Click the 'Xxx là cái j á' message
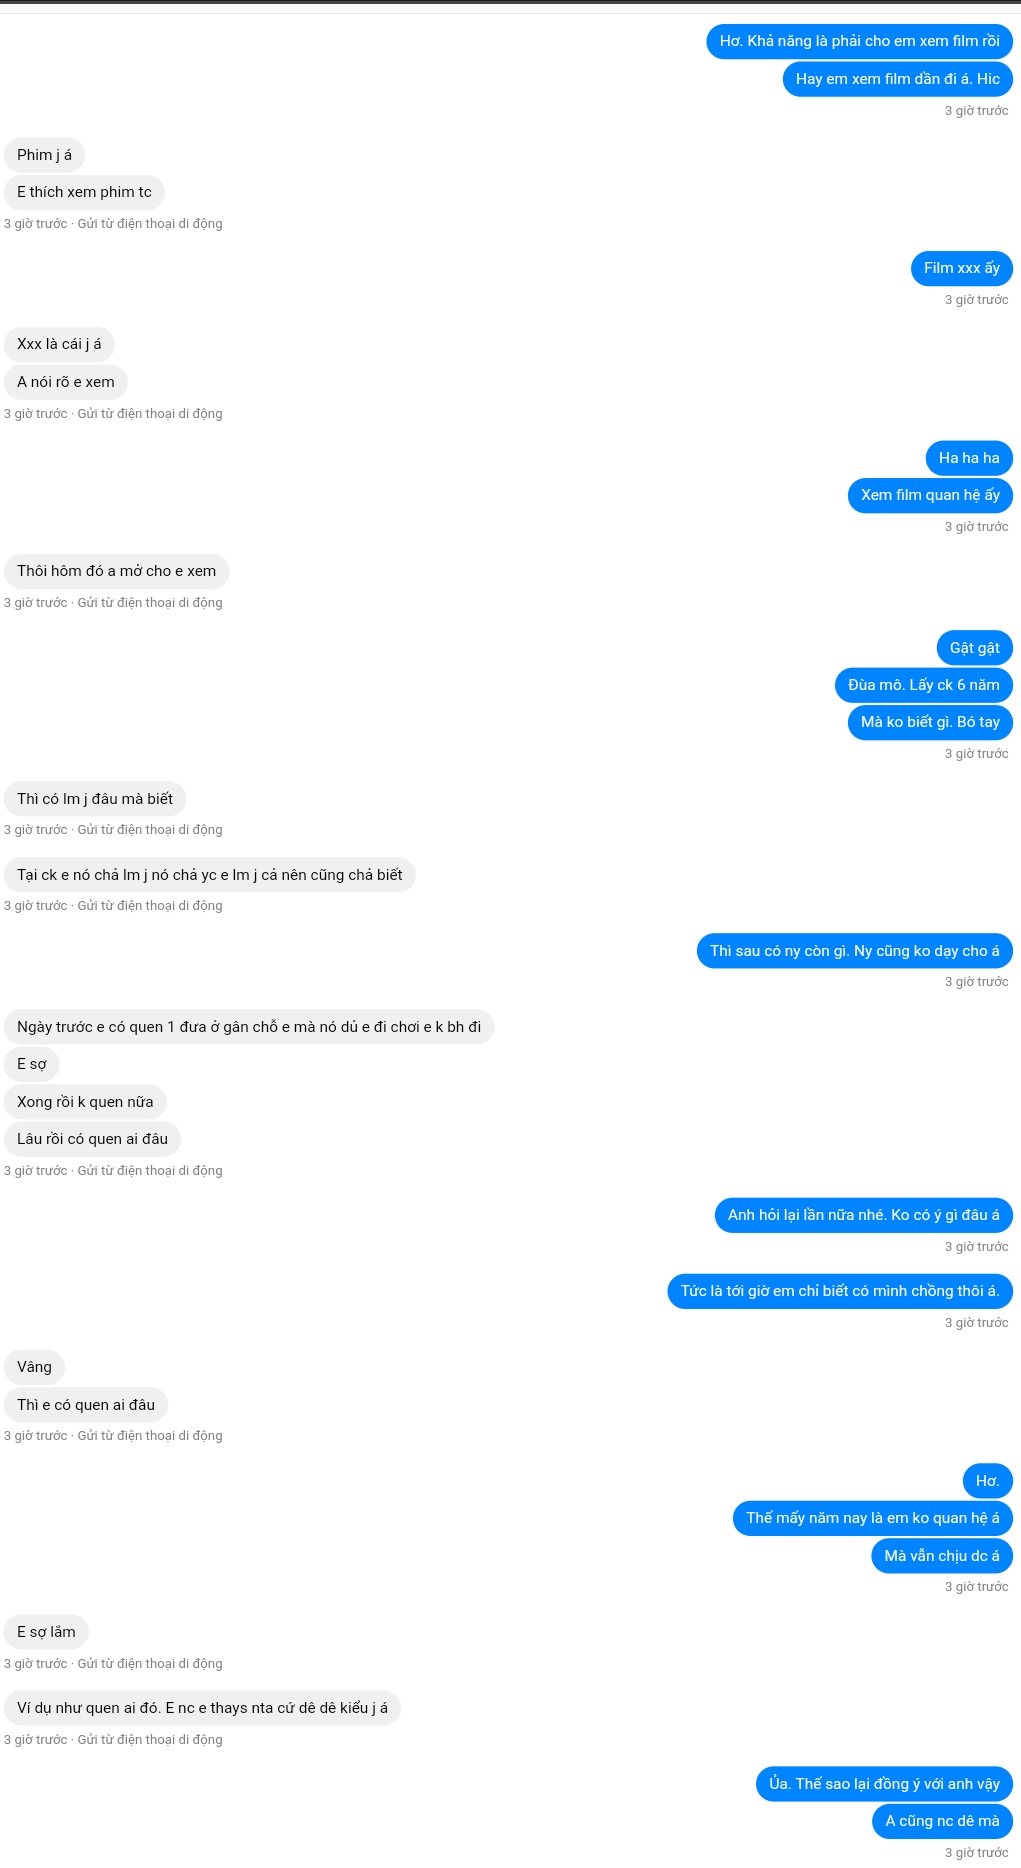Viewport: 1021px width, 1868px height. [x=59, y=344]
